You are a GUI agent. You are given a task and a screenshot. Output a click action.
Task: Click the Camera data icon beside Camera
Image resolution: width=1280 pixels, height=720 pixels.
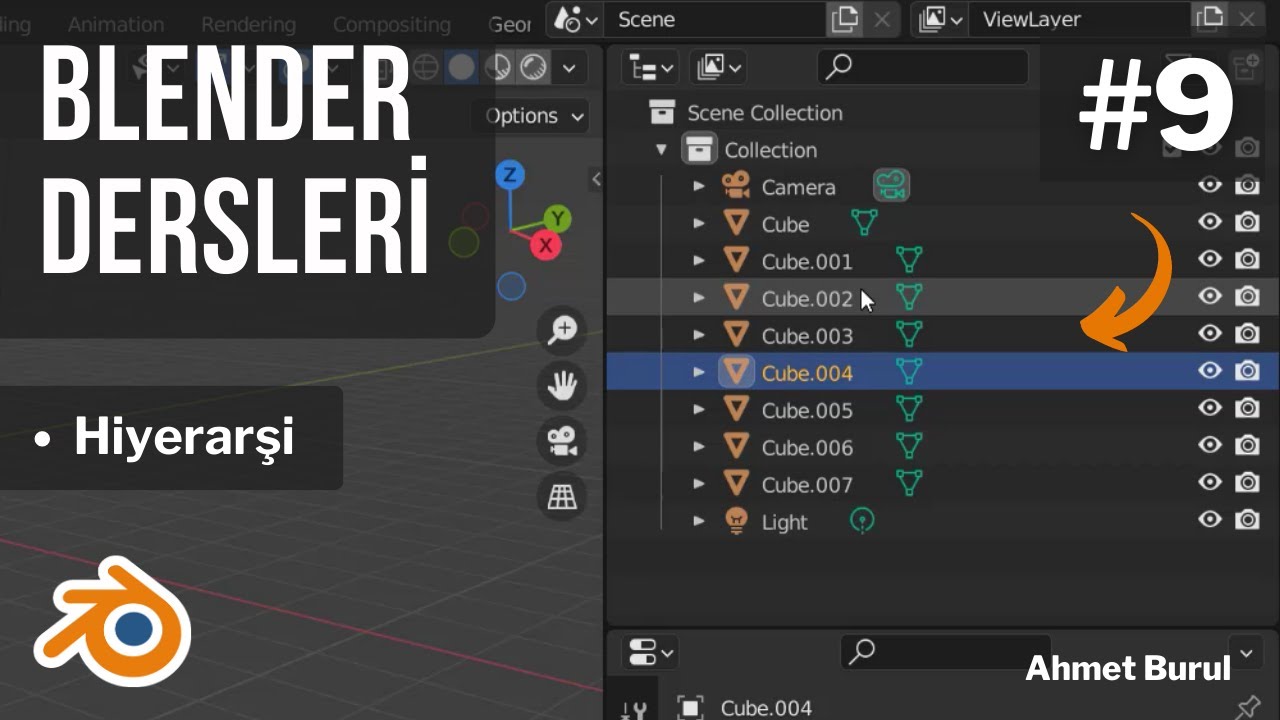(x=891, y=186)
